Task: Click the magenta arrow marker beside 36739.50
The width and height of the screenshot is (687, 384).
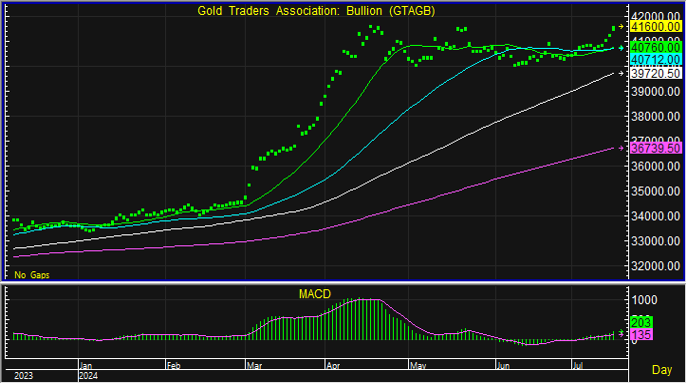Action: pos(621,148)
